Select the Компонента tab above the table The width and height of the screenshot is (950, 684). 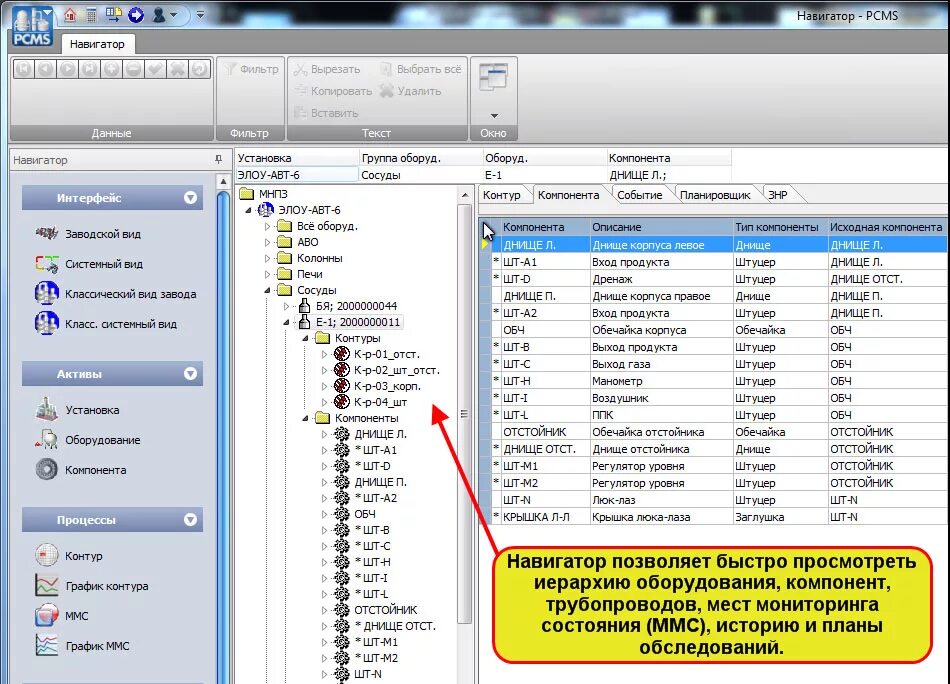[x=568, y=195]
